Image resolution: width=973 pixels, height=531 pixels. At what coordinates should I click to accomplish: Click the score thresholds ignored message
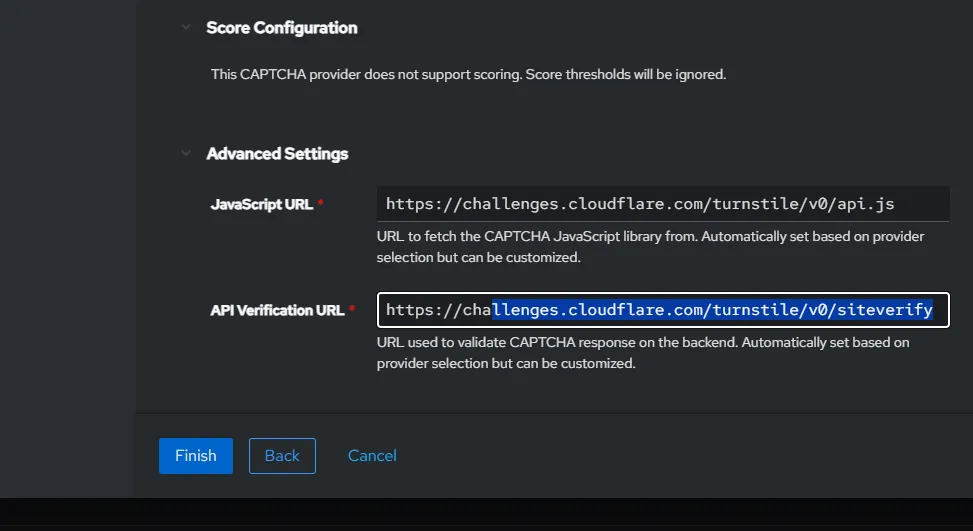pyautogui.click(x=467, y=74)
